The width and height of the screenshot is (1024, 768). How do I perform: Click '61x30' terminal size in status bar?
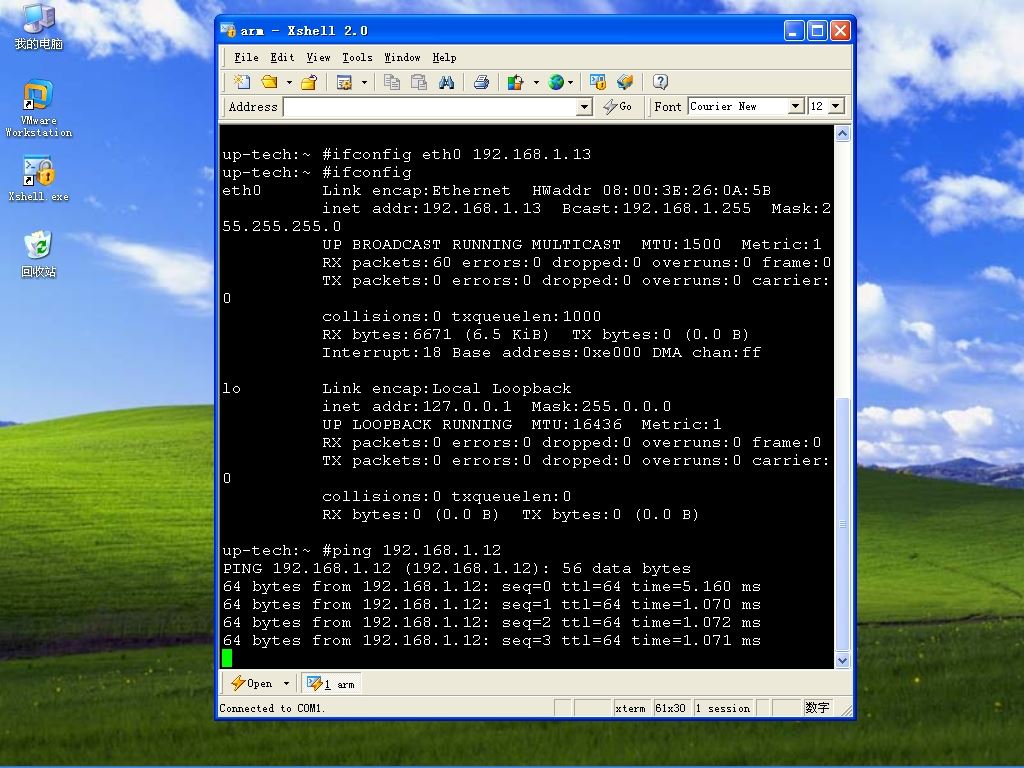click(x=670, y=708)
